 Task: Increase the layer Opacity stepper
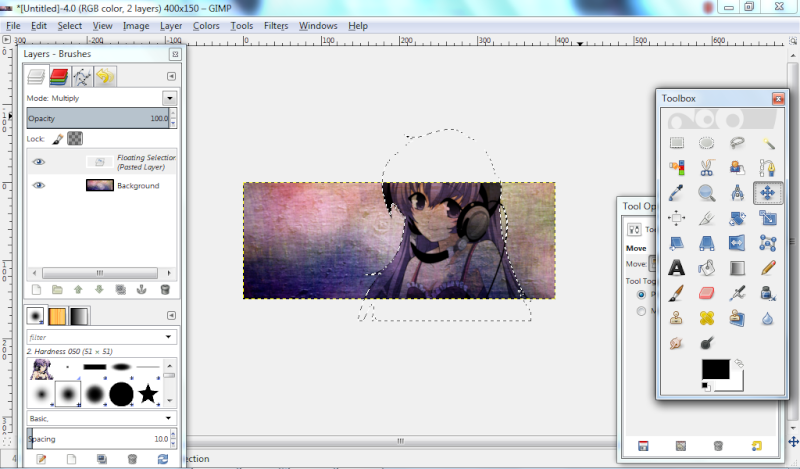click(173, 114)
